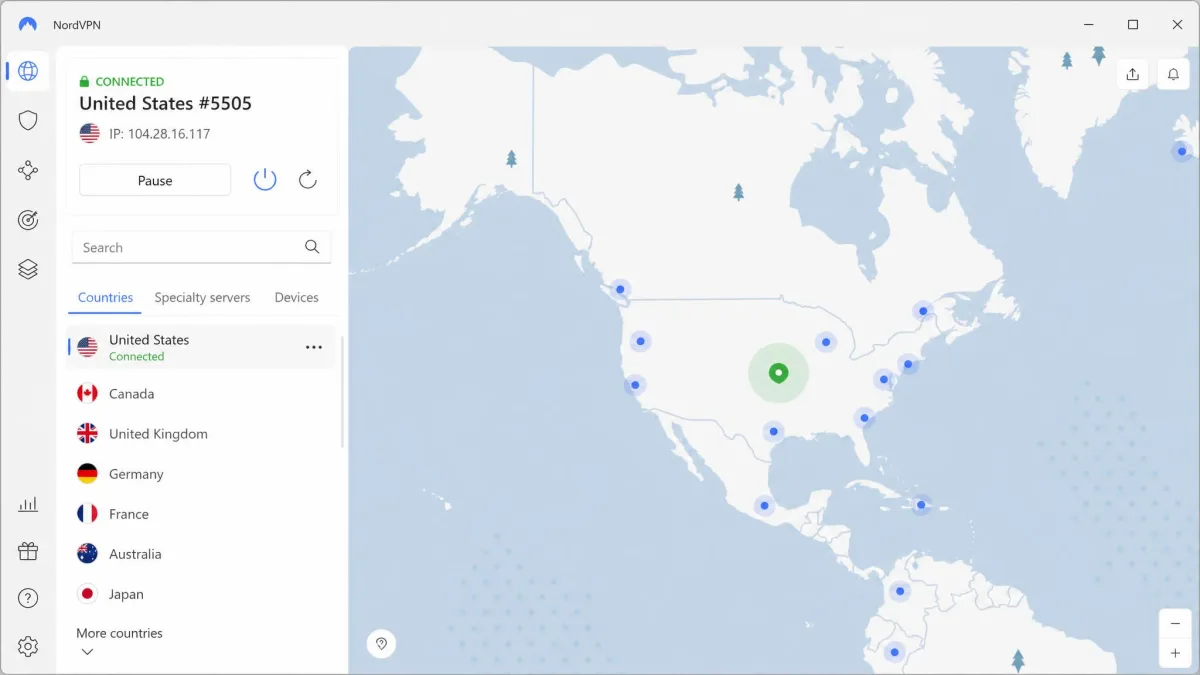Select Australia in country list
Image resolution: width=1200 pixels, height=675 pixels.
(201, 554)
